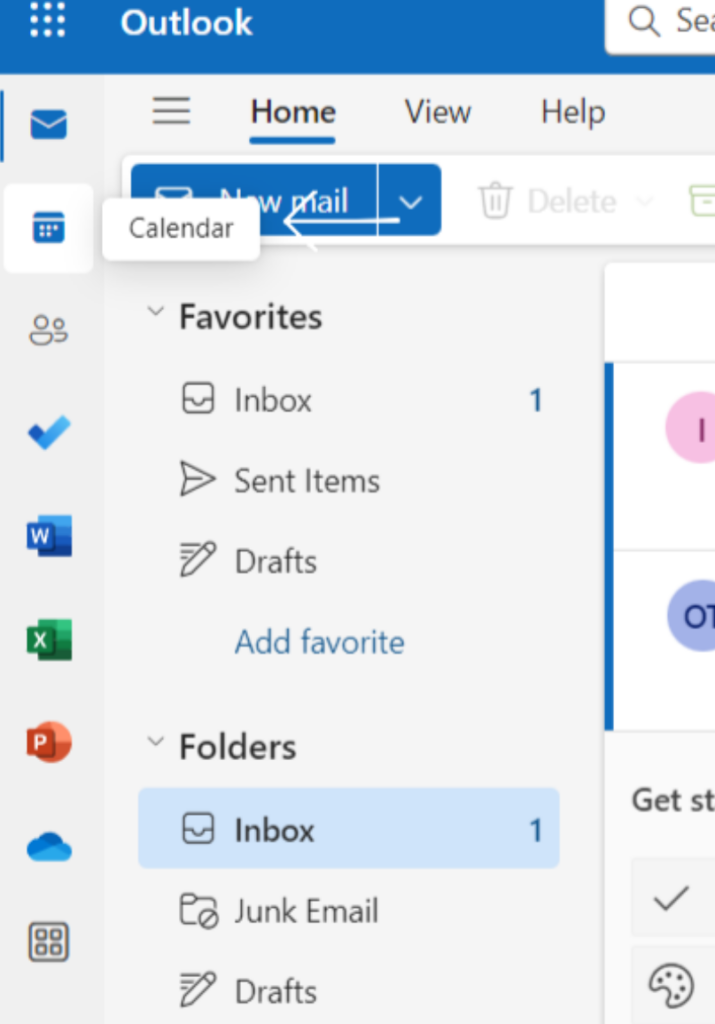Viewport: 715px width, 1024px height.
Task: Launch PowerPoint from the sidebar
Action: click(49, 743)
